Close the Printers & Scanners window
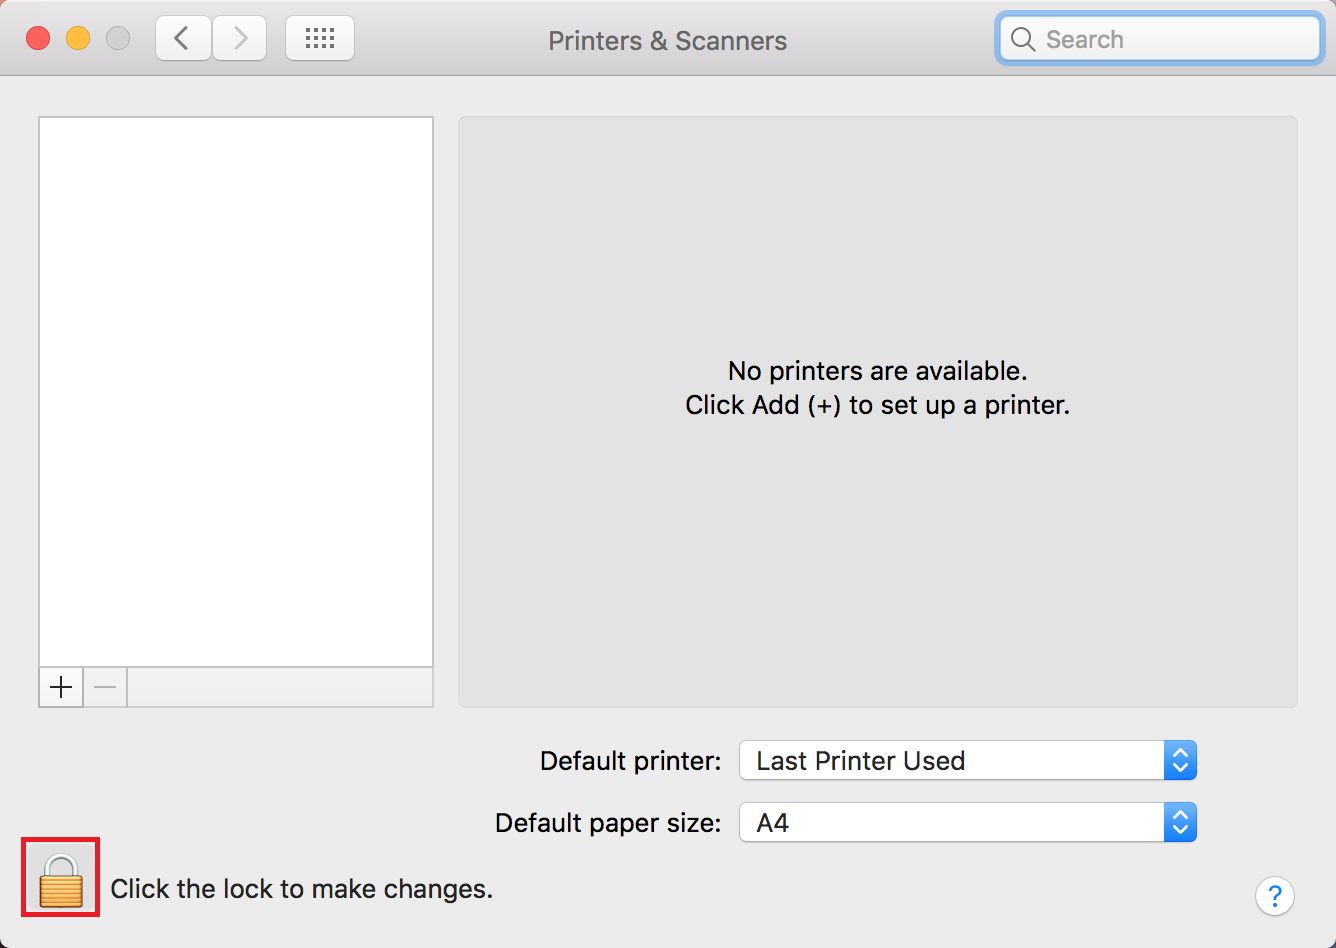This screenshot has width=1336, height=948. coord(38,39)
